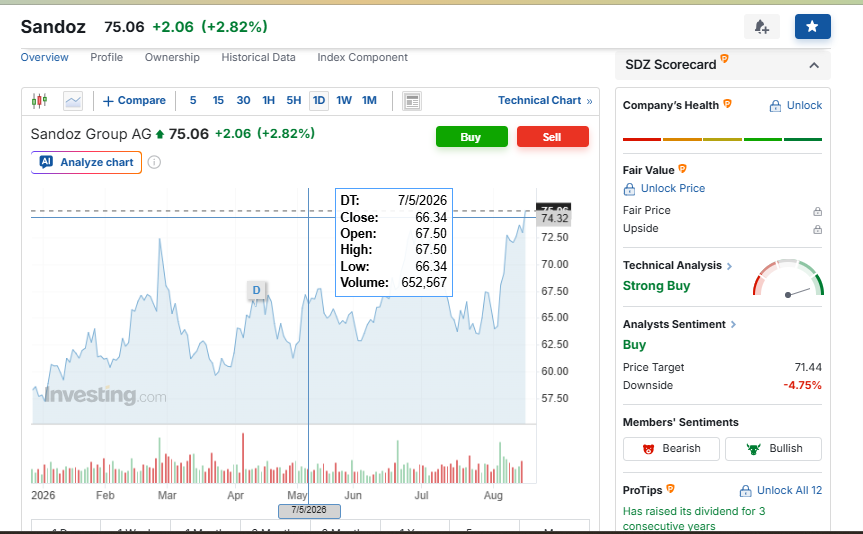
Task: Collapse the SDZ Scorecard panel
Action: click(814, 66)
